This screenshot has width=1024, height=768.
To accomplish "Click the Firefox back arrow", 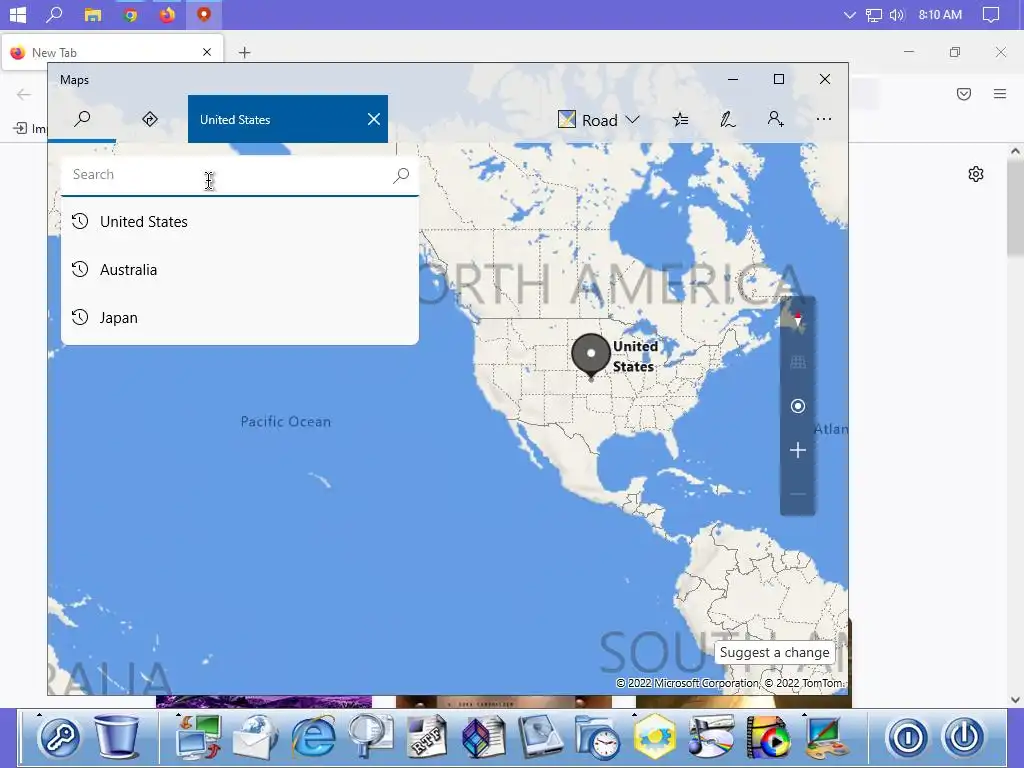I will 24,94.
